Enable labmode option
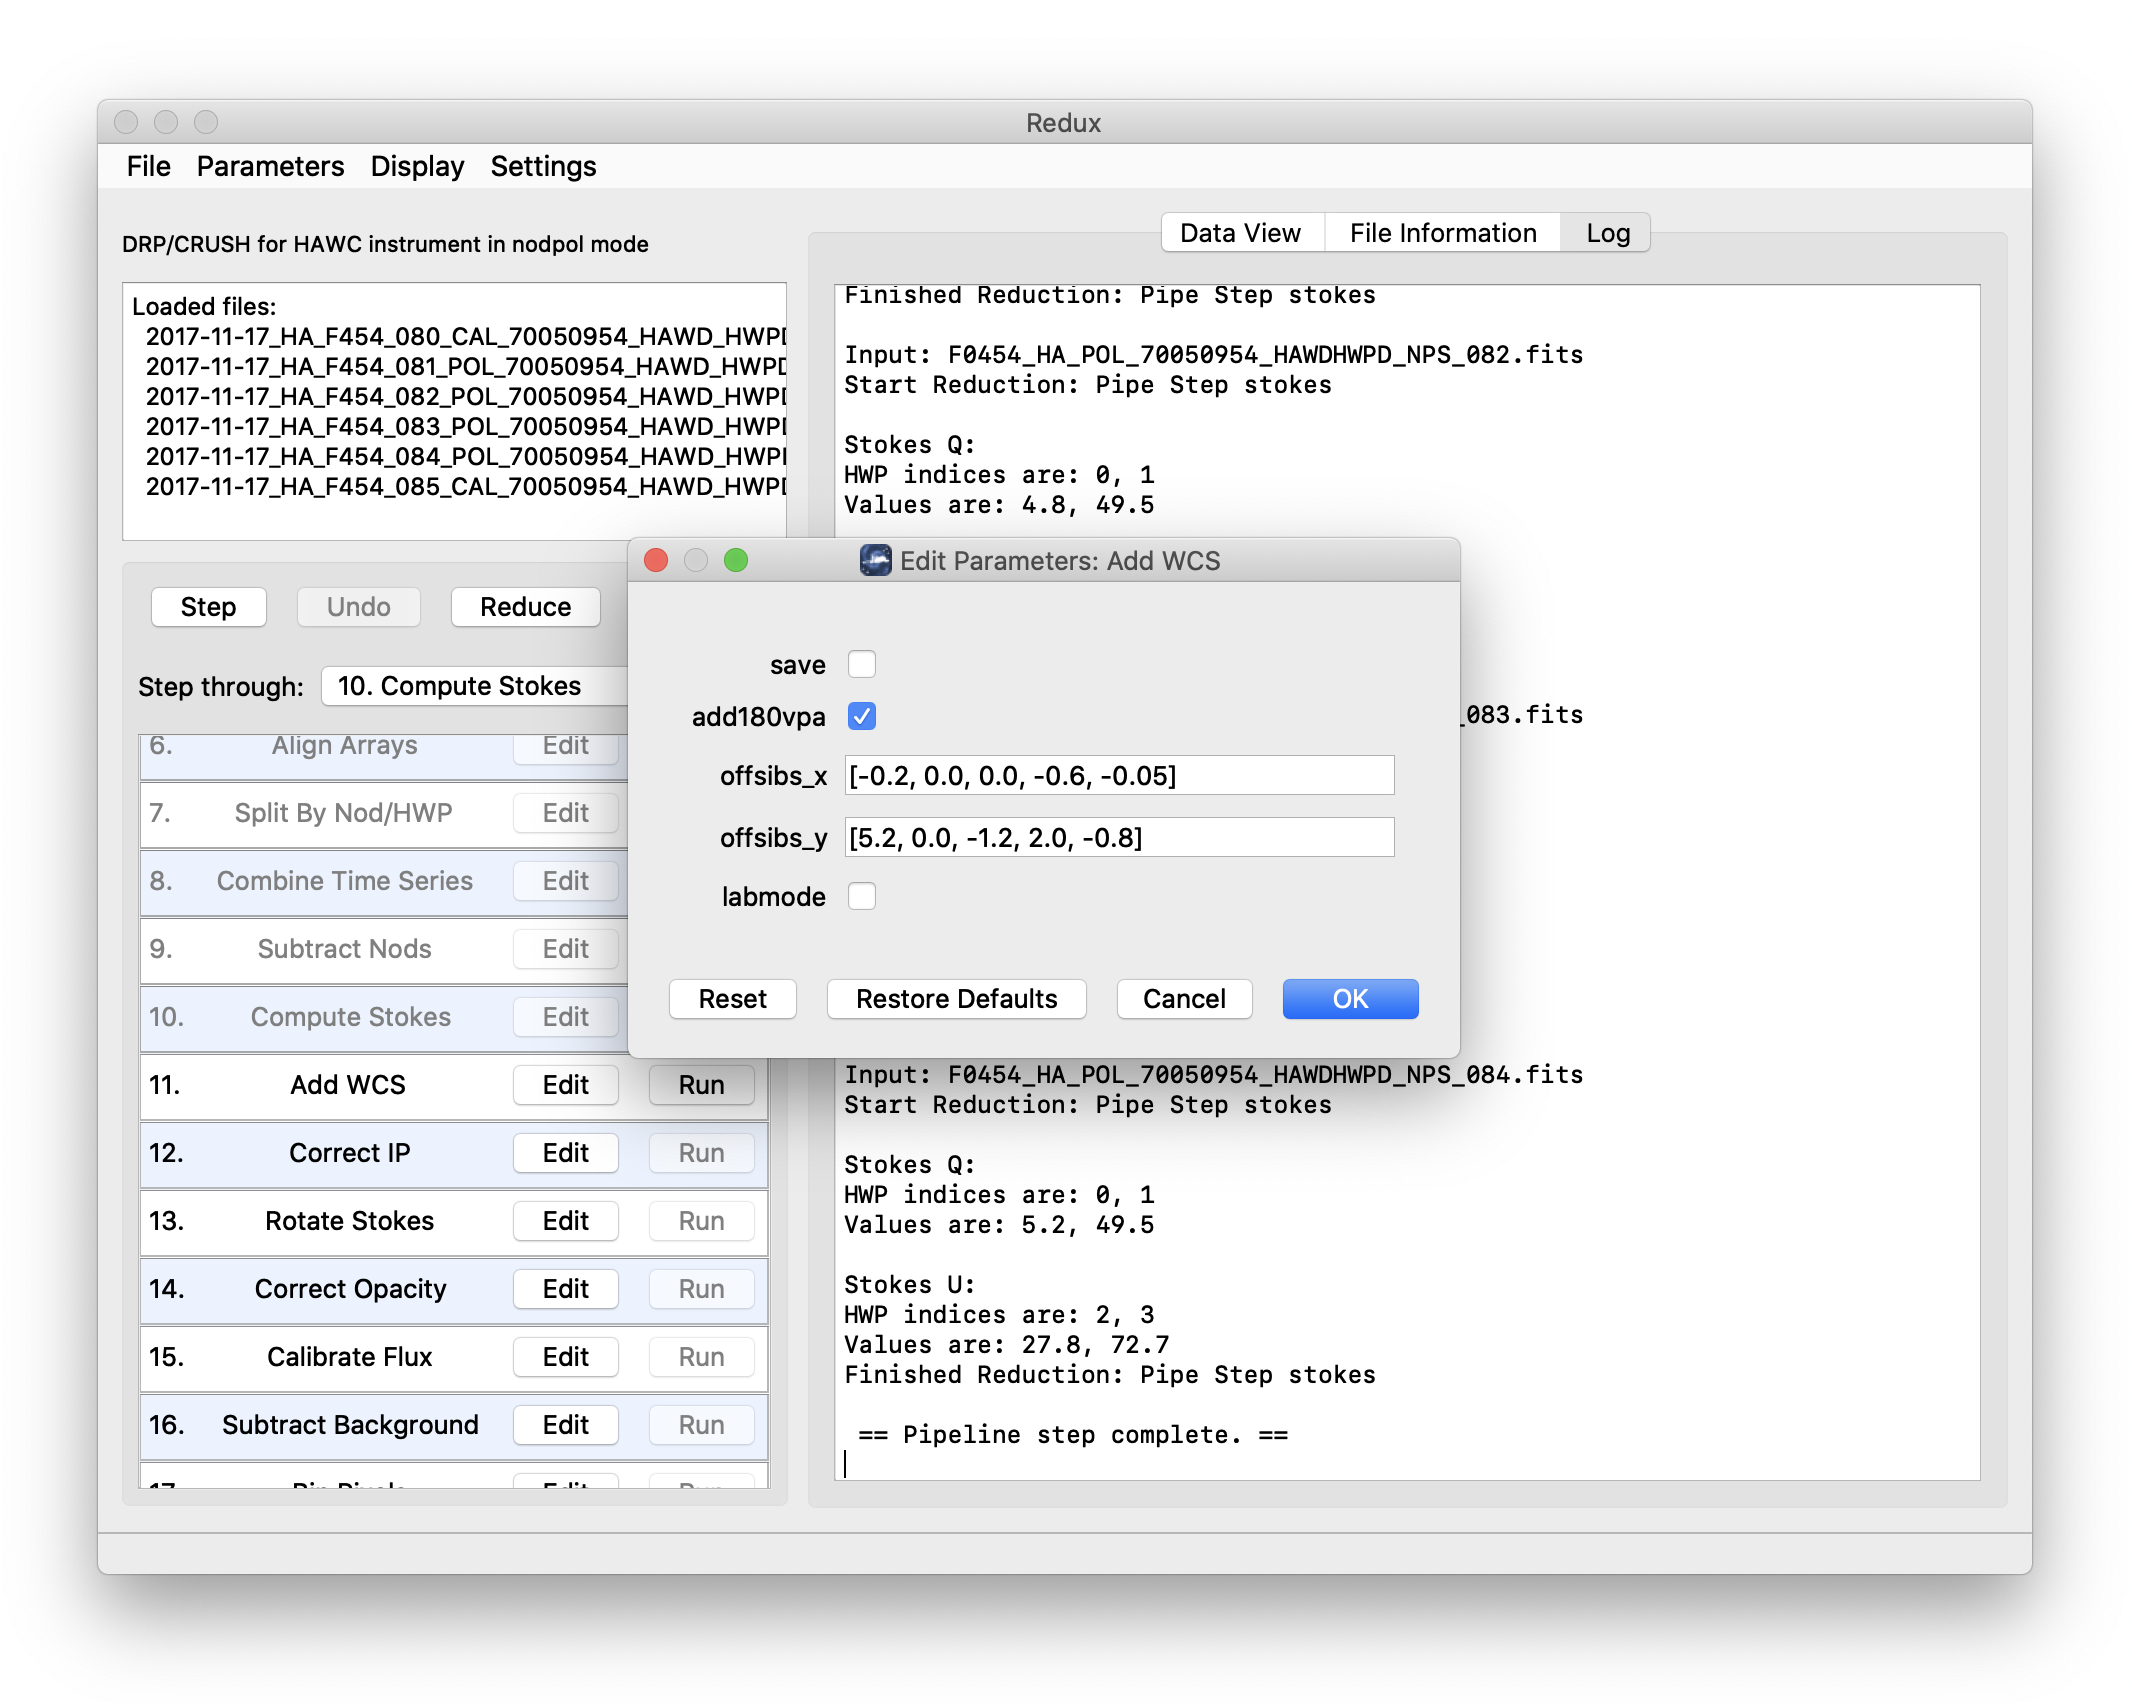This screenshot has width=2132, height=1704. click(x=861, y=897)
